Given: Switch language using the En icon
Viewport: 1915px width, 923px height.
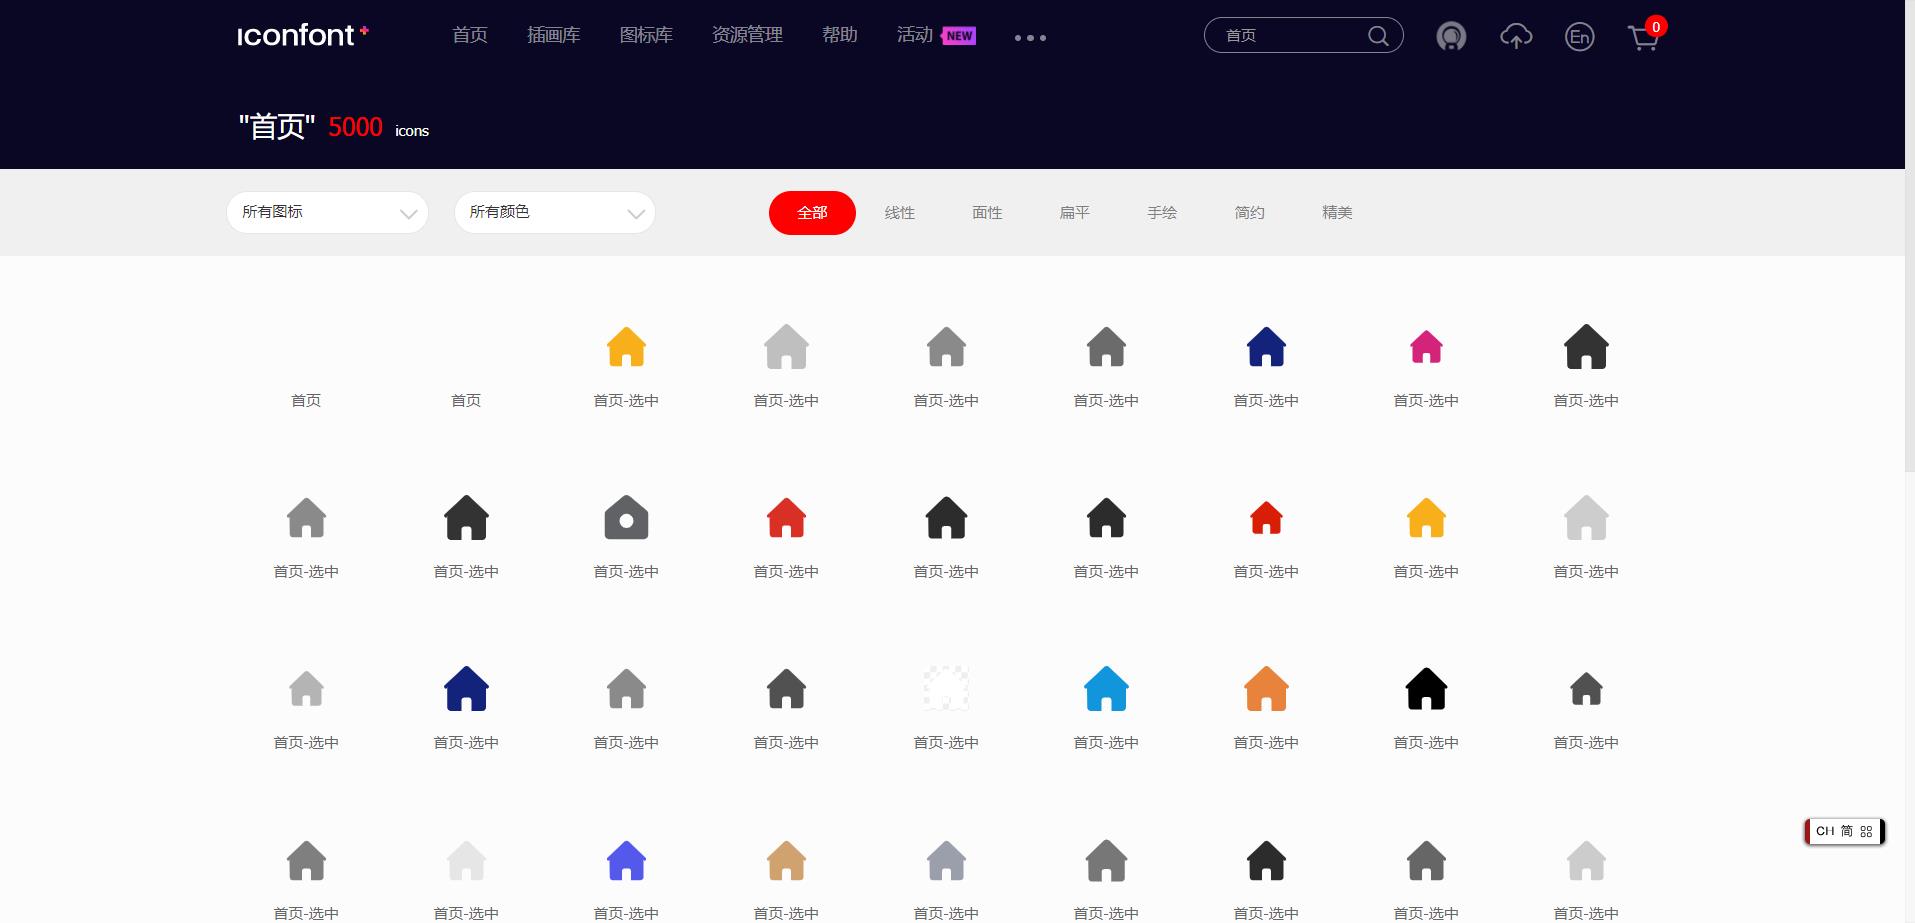Looking at the screenshot, I should (1578, 36).
